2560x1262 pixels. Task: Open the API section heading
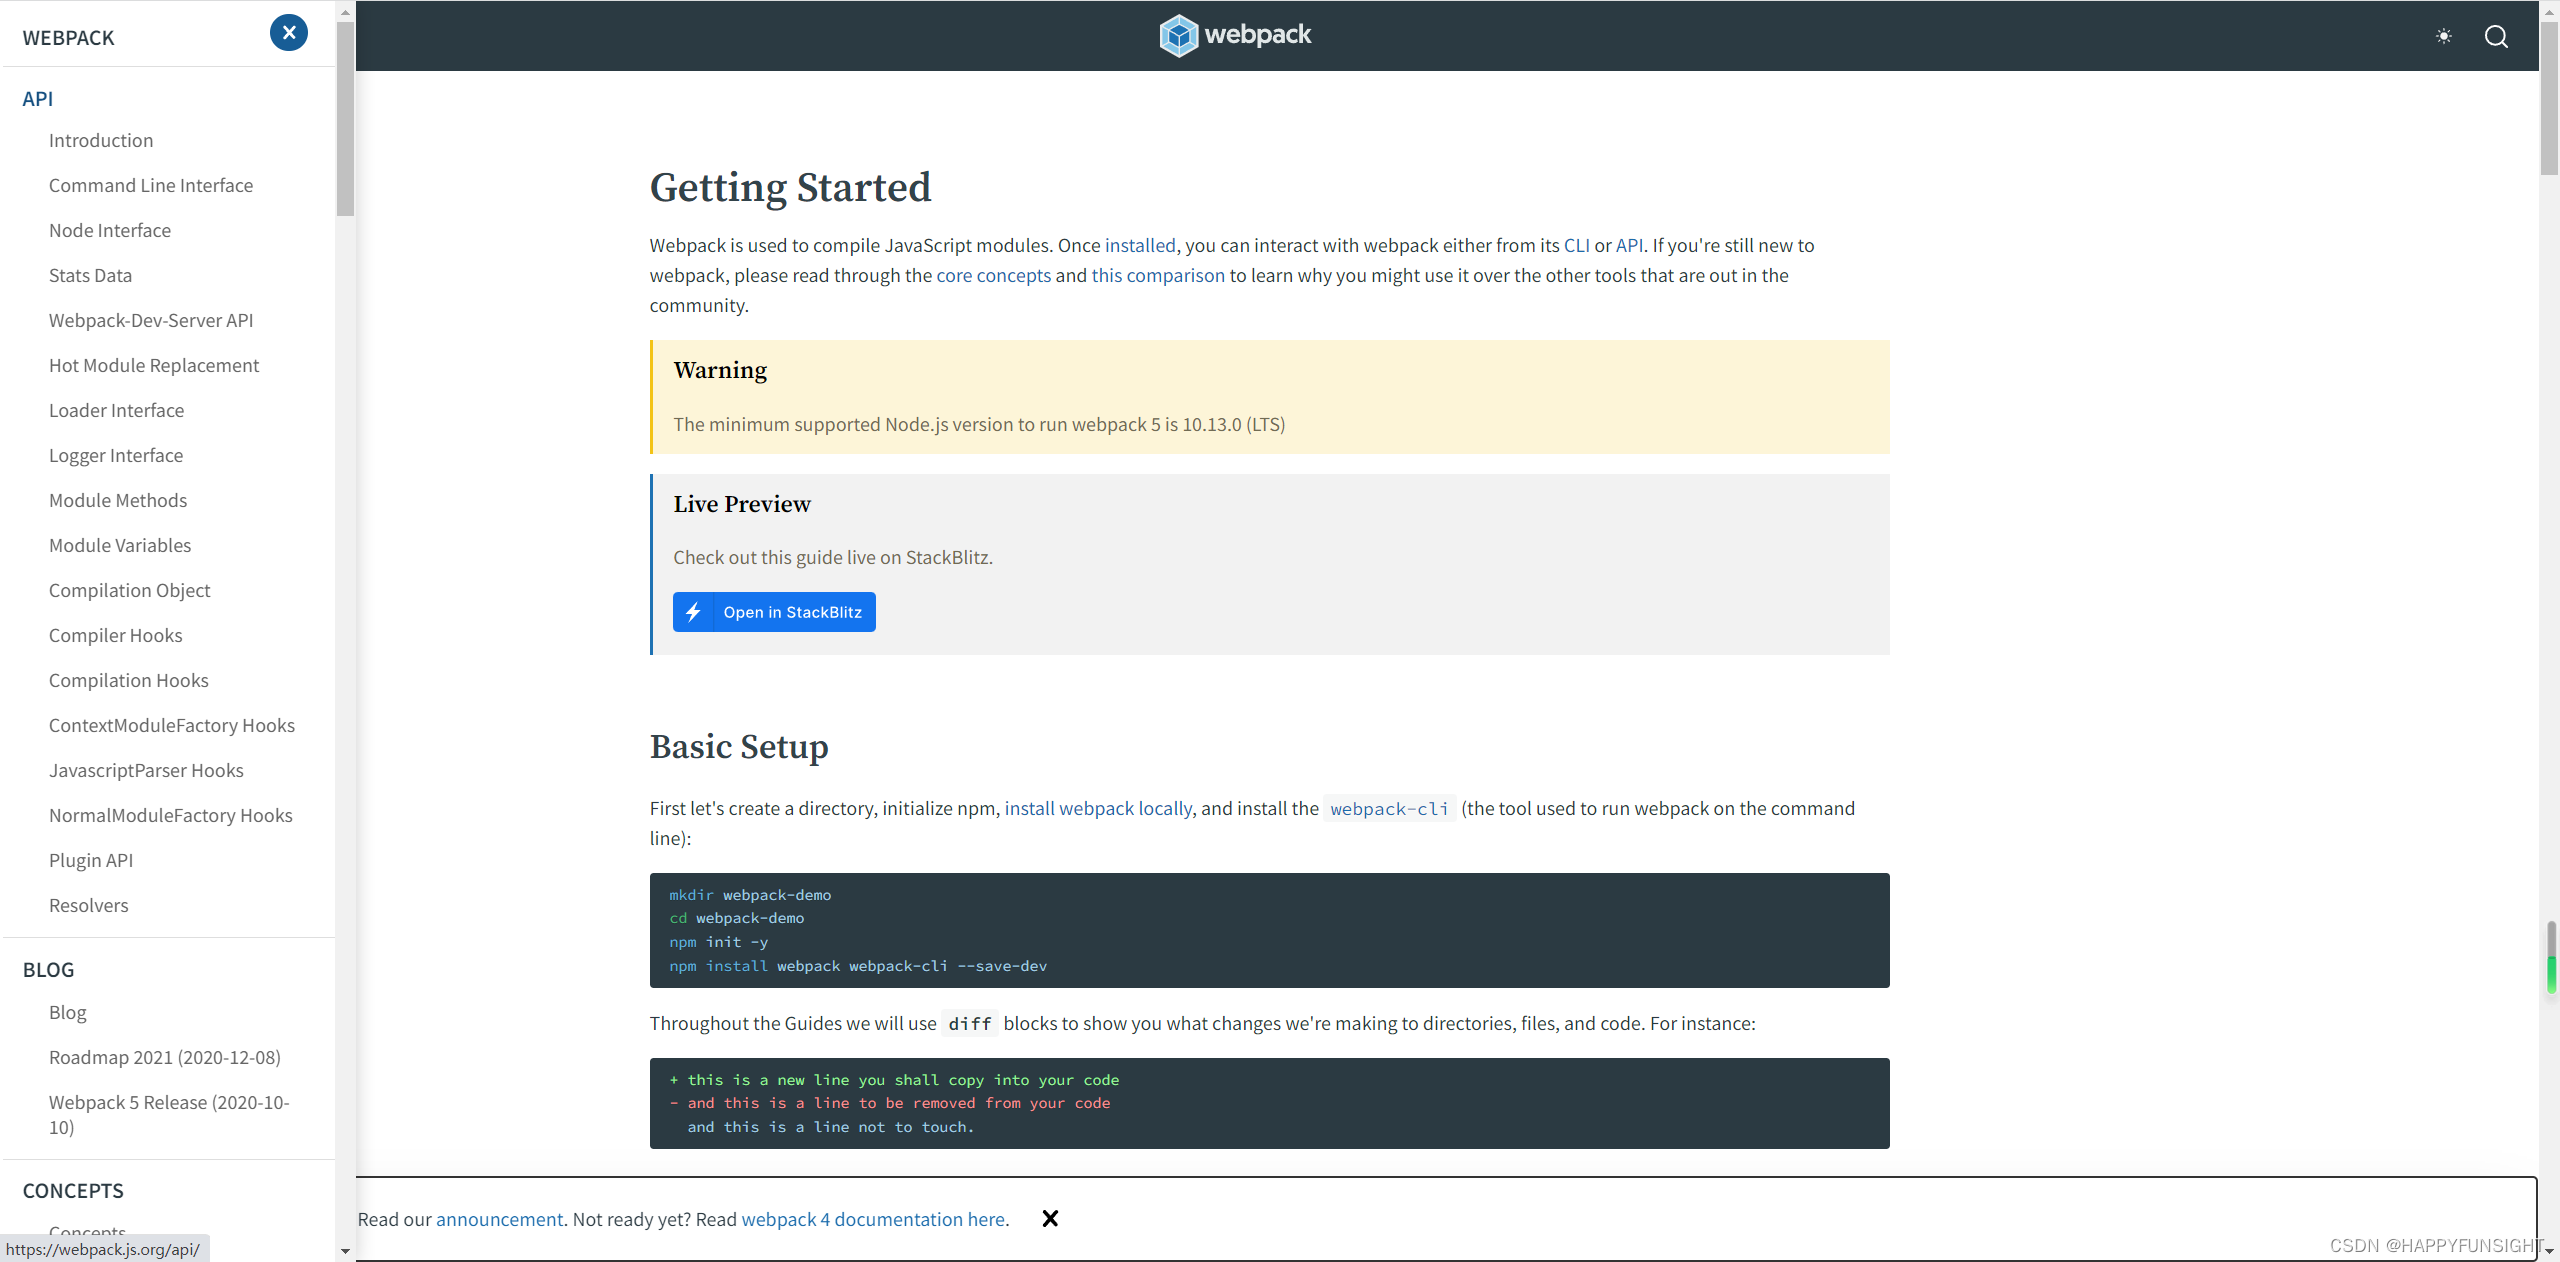pyautogui.click(x=38, y=98)
